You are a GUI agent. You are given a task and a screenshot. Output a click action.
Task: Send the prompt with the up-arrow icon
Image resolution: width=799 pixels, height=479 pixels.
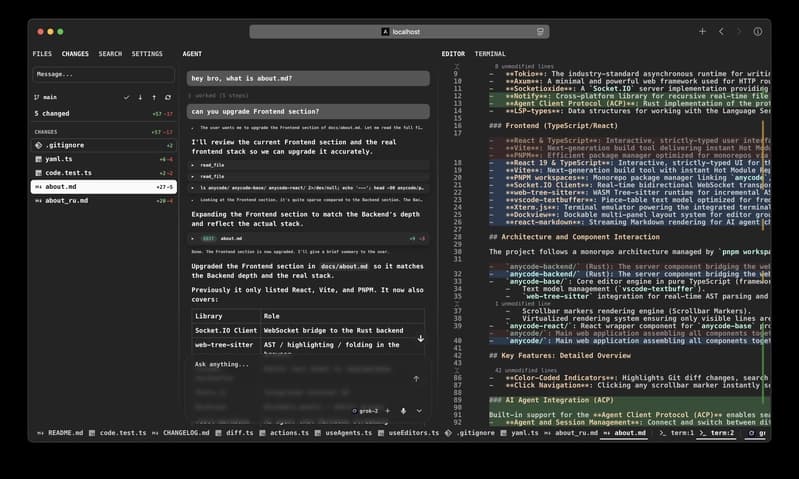[x=416, y=379]
